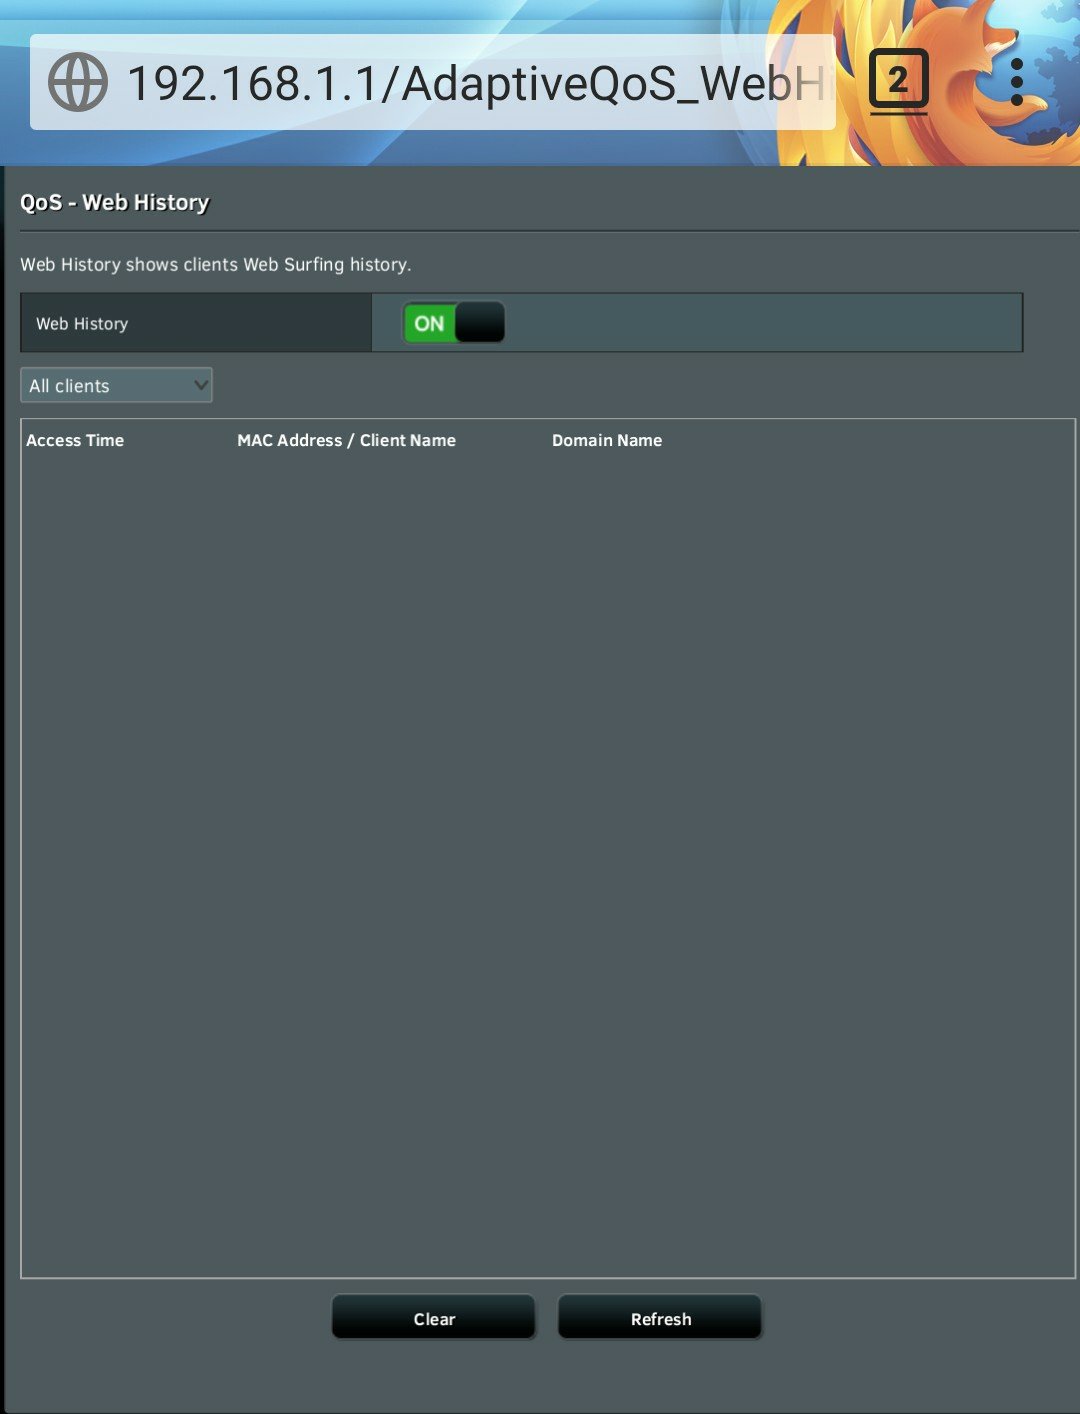Click the Refresh button

click(660, 1318)
